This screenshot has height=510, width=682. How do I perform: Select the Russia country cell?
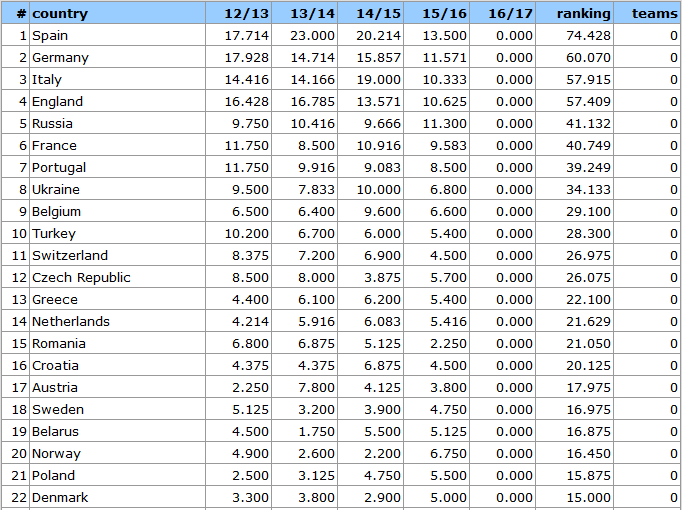(117, 123)
